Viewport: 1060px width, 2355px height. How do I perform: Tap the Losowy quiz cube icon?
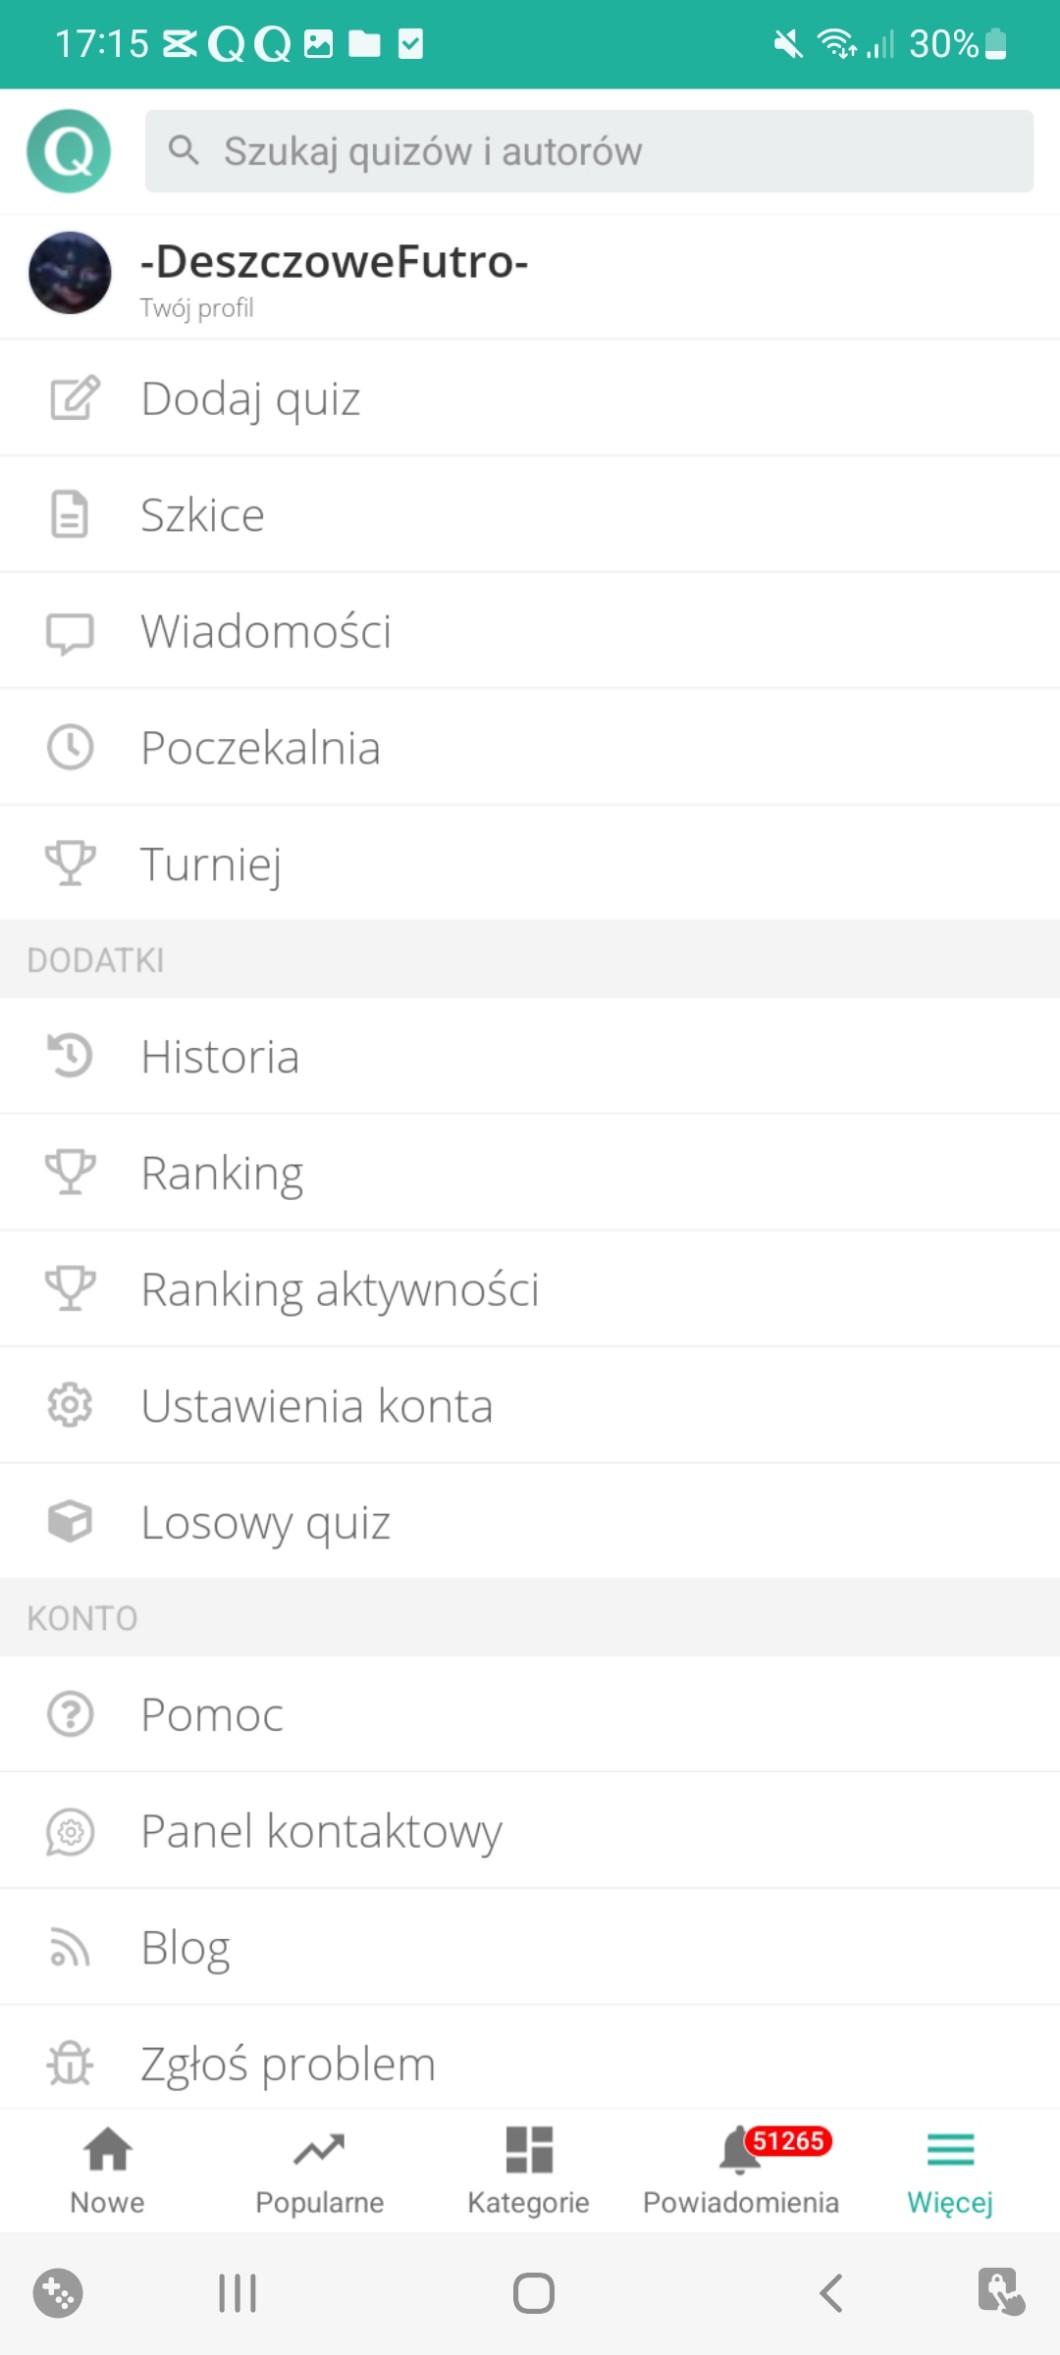point(70,1522)
